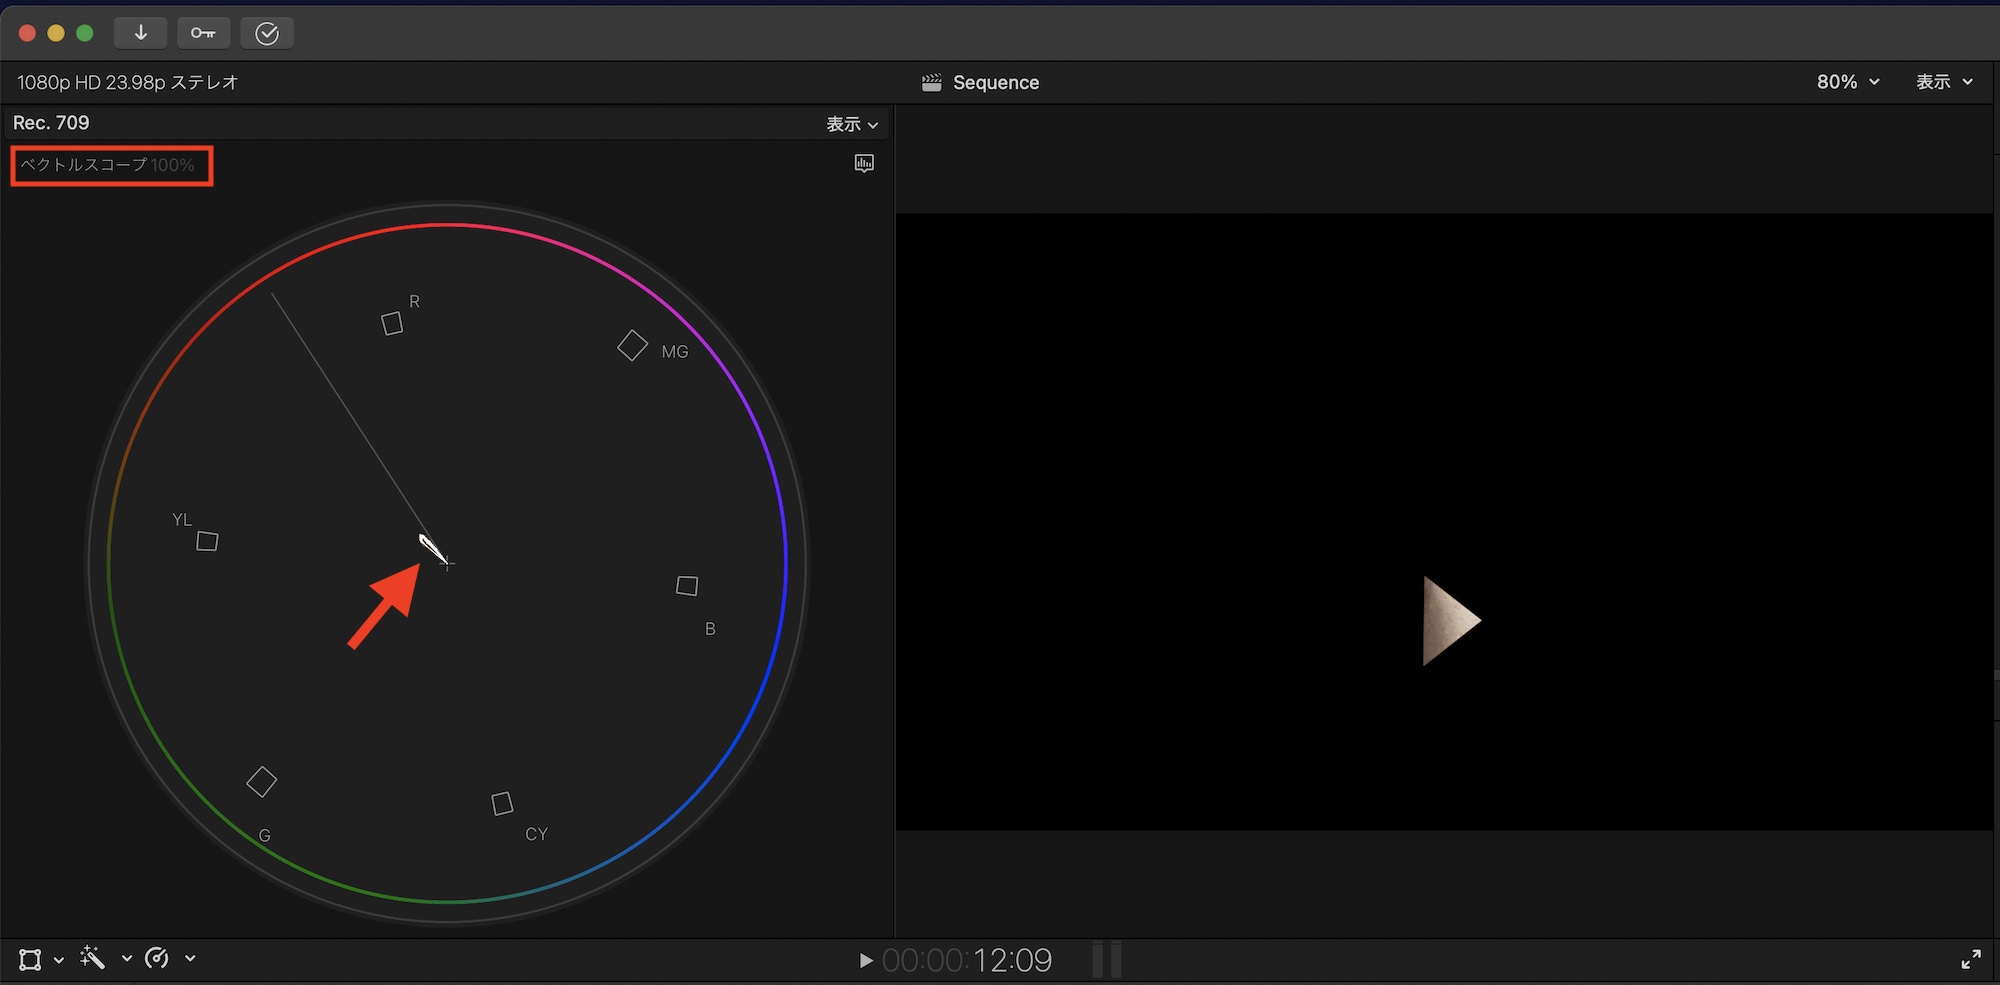Expand the chevron next to the Transform tool
The image size is (2000, 985).
click(59, 960)
